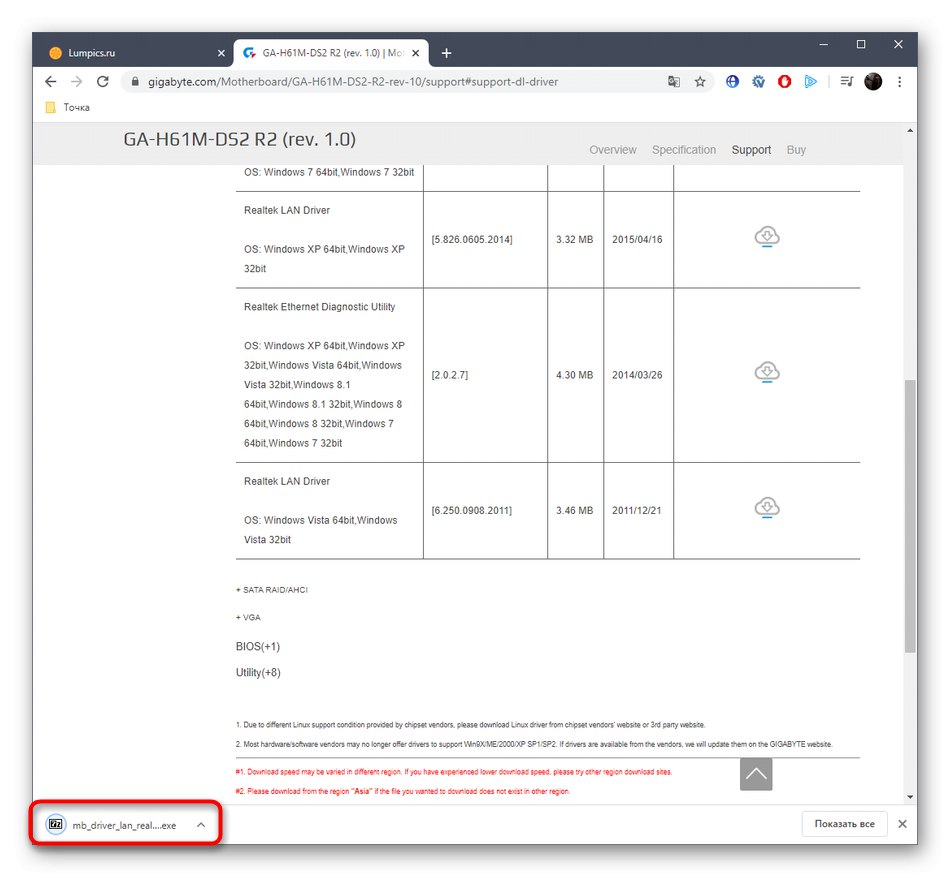Close the downloads bar
Screen dimensions: 950x877
(x=902, y=824)
